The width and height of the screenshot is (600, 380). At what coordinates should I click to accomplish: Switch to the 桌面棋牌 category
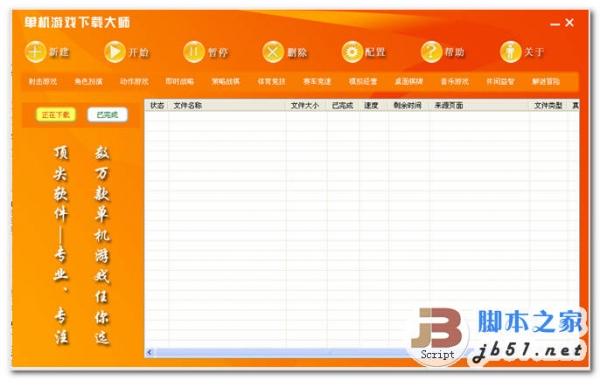pyautogui.click(x=409, y=82)
